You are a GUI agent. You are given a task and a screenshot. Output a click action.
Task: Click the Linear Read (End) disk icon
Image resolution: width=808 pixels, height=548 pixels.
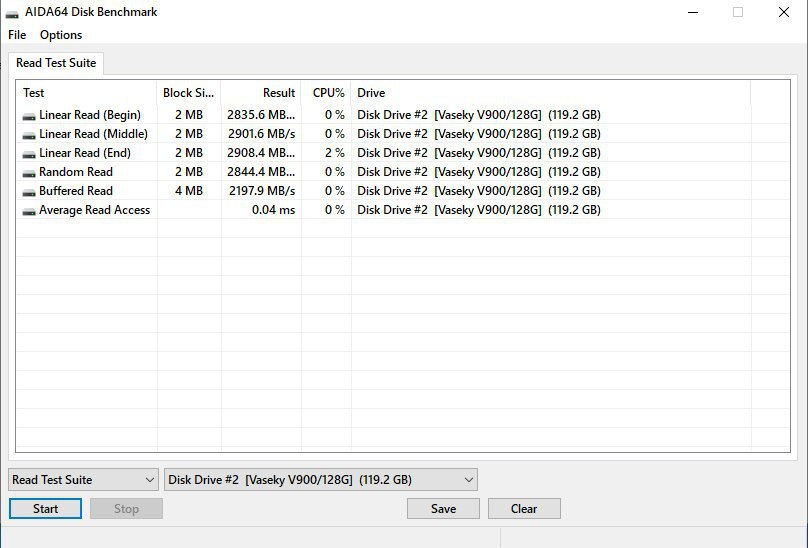[29, 155]
